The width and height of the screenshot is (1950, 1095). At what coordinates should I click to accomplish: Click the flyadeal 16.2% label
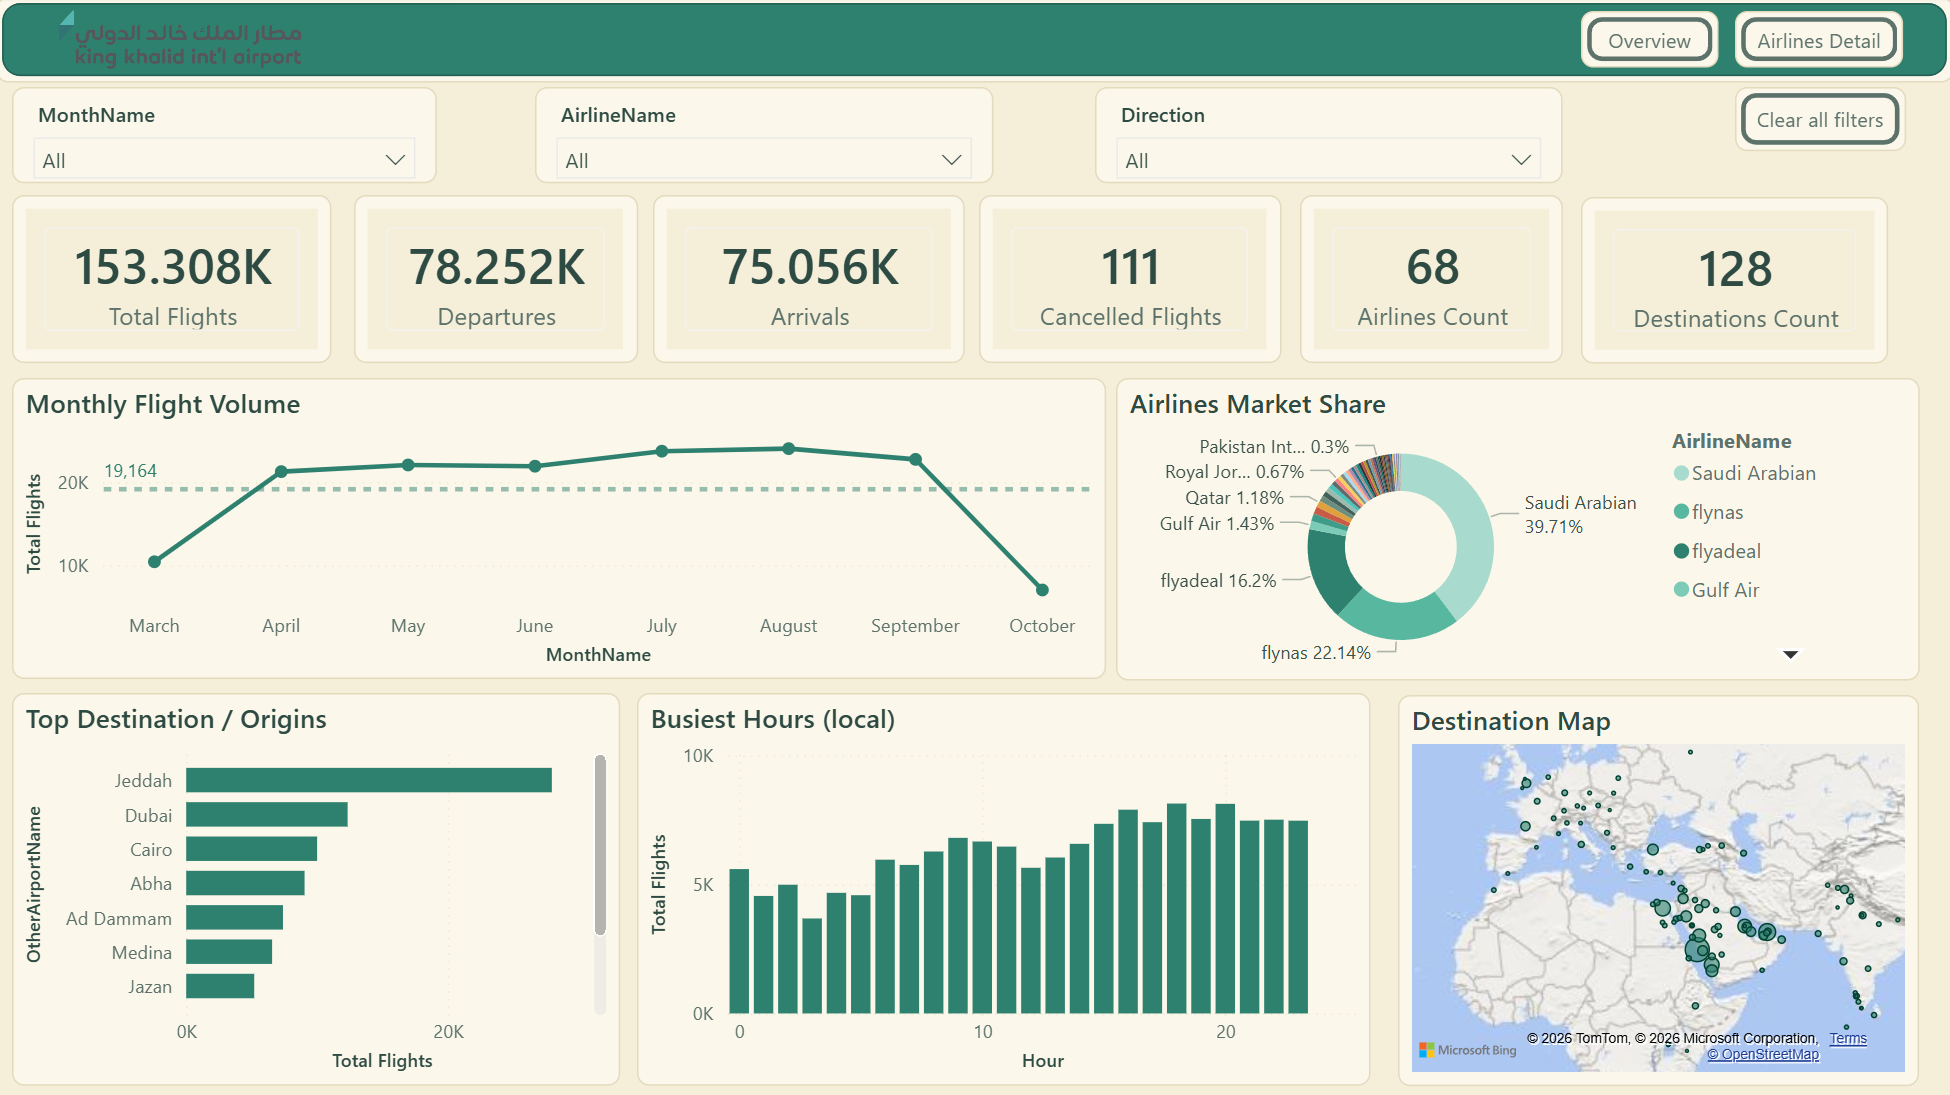click(1218, 581)
